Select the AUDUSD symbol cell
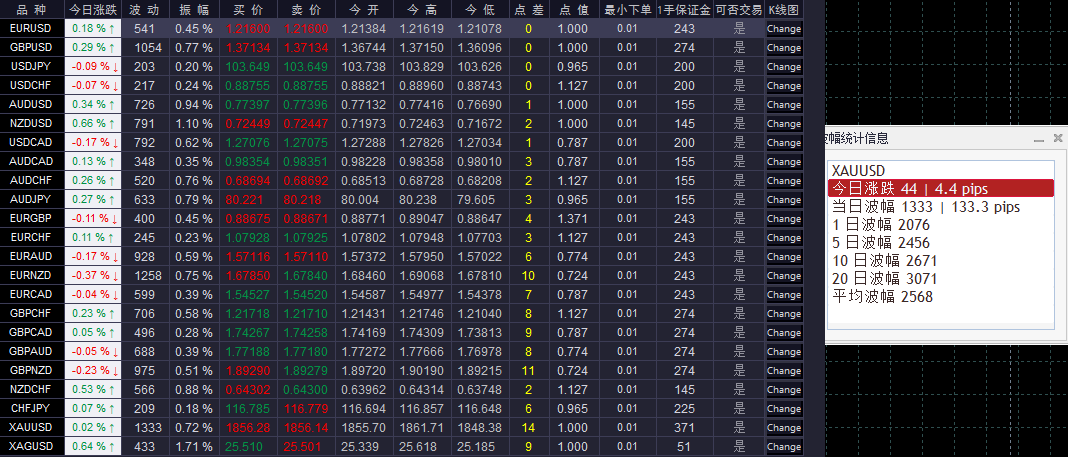1068x457 pixels. coord(32,105)
